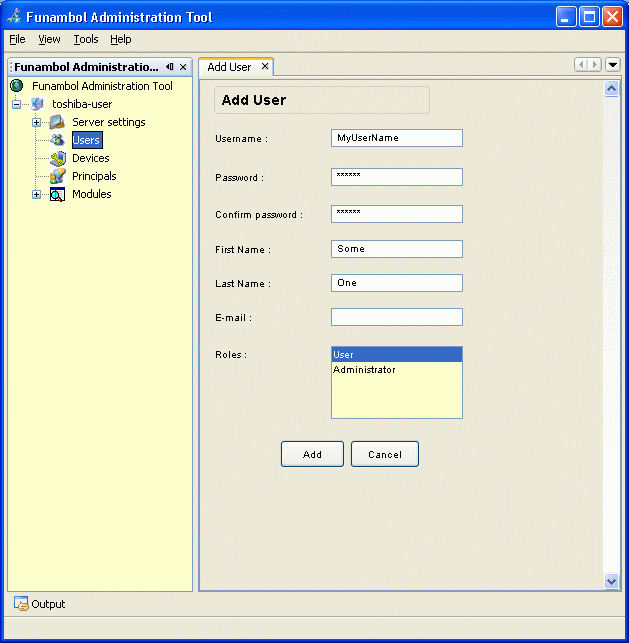Select Server settings tree item
Viewport: 629px width, 643px height.
tap(109, 122)
